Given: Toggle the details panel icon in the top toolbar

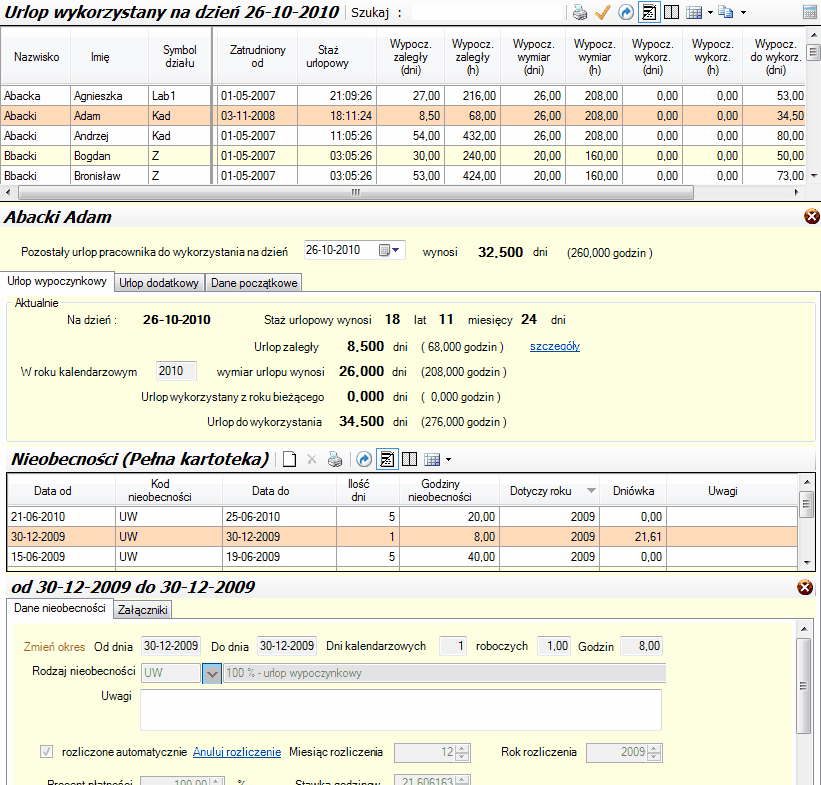Looking at the screenshot, I should [649, 12].
